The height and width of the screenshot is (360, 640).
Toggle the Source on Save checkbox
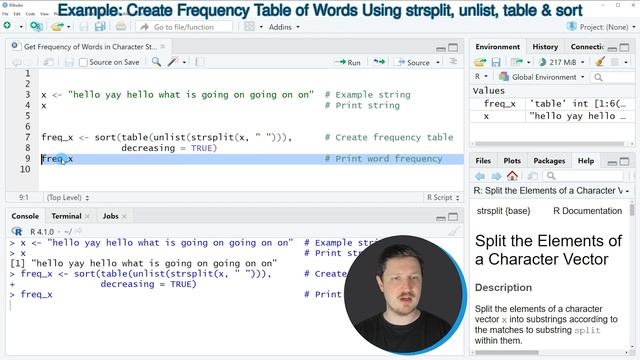point(83,62)
